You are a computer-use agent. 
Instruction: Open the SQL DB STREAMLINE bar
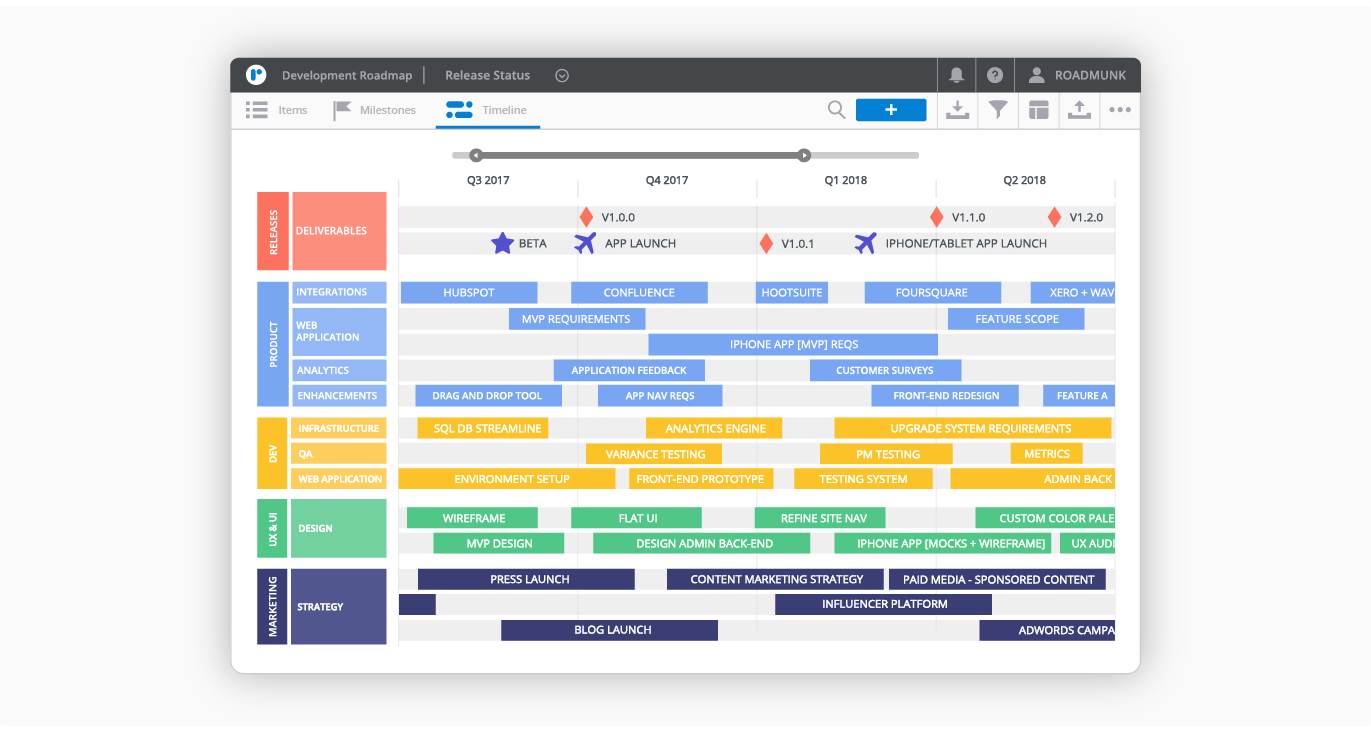click(x=483, y=428)
